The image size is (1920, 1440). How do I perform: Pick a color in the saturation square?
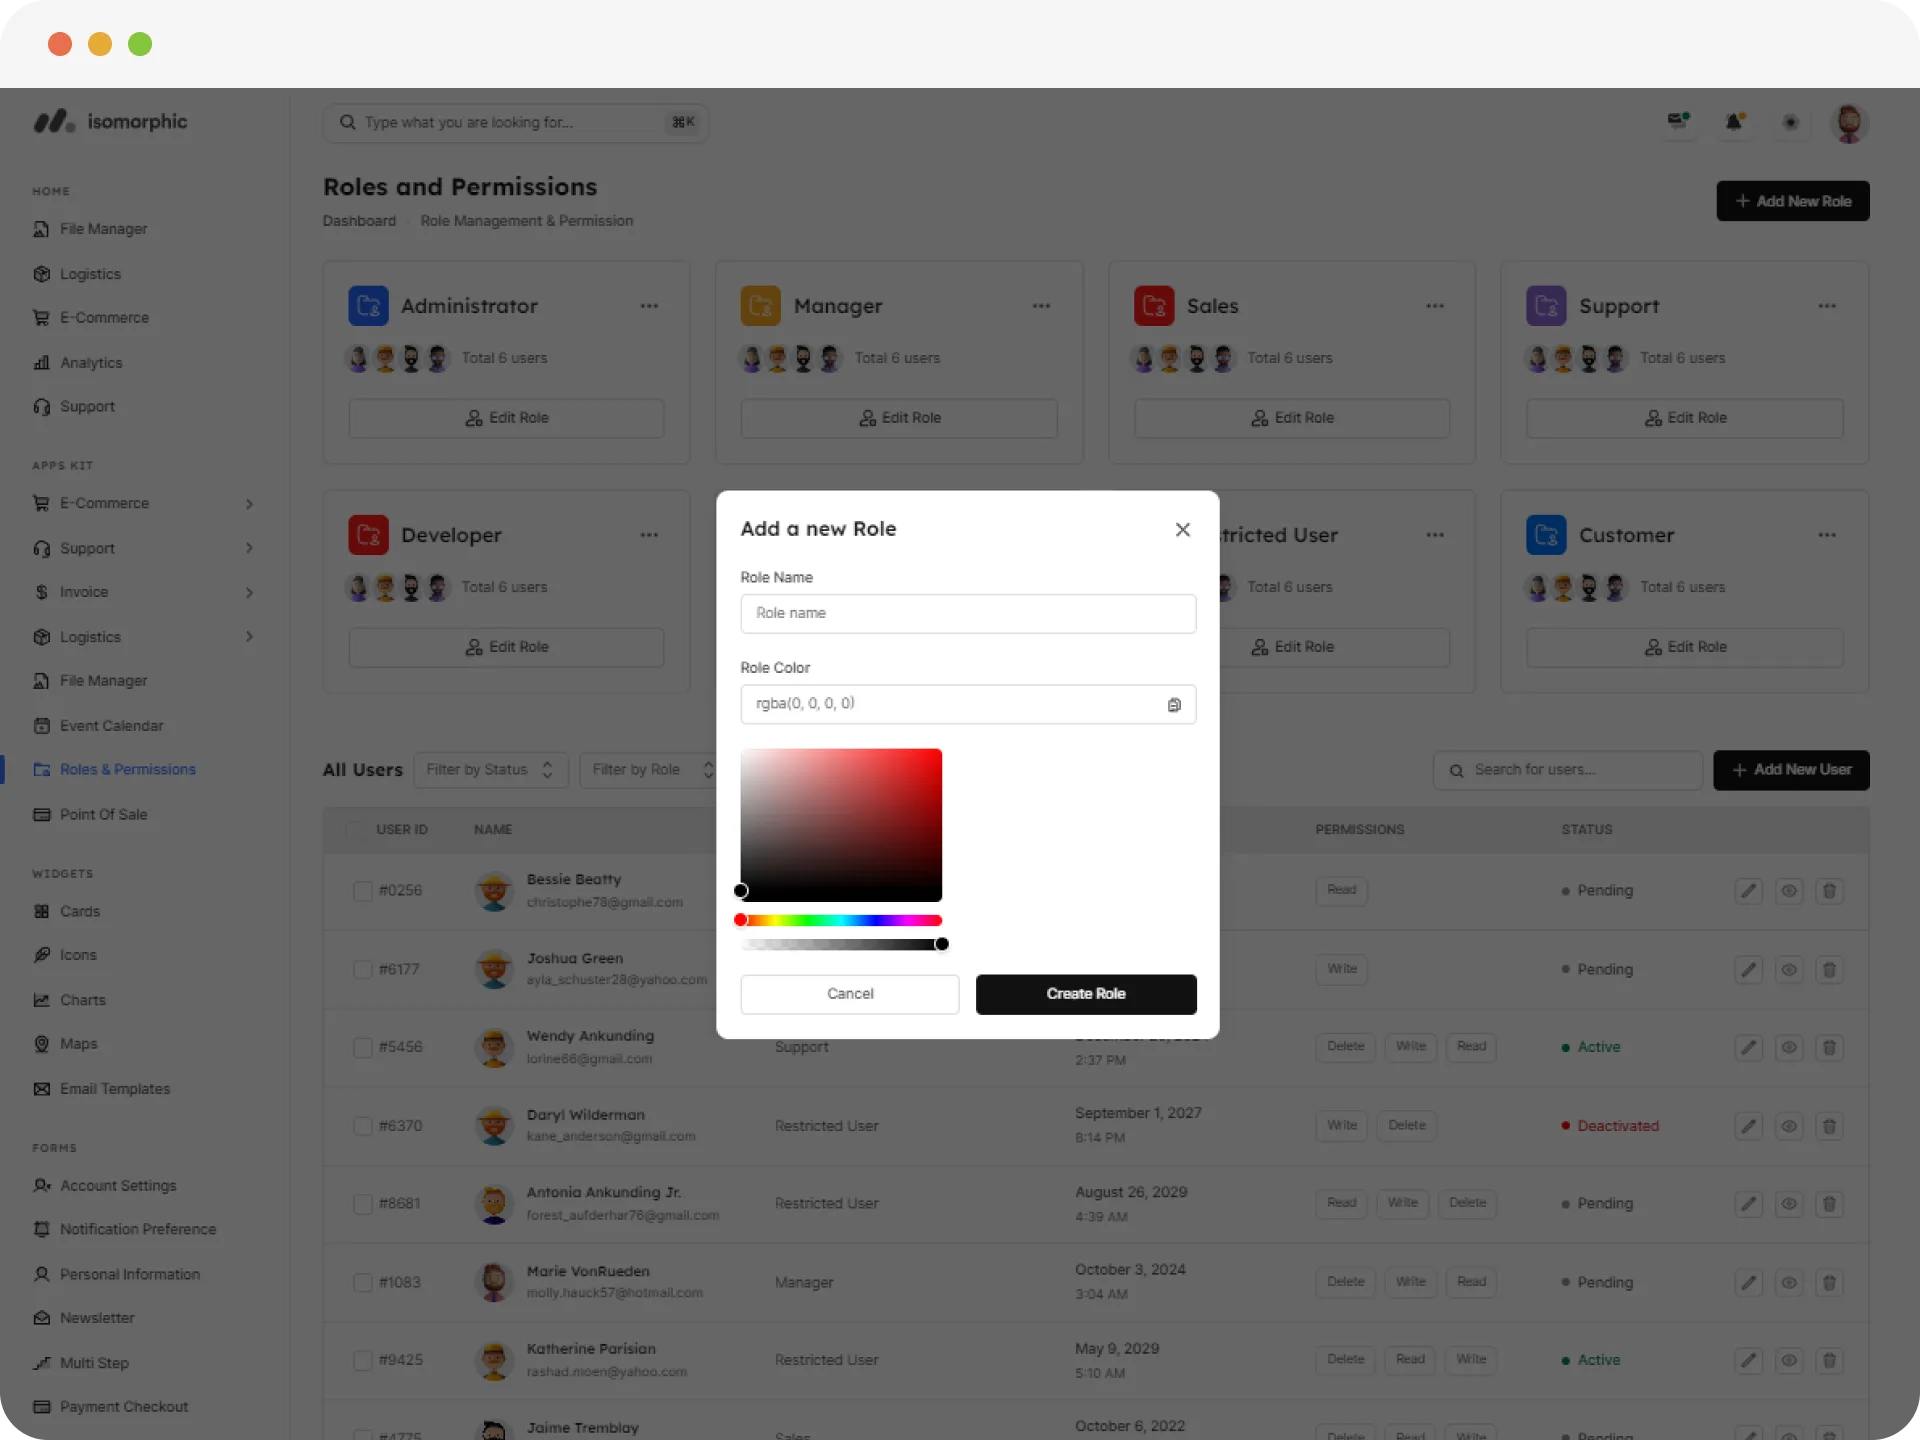tap(841, 825)
